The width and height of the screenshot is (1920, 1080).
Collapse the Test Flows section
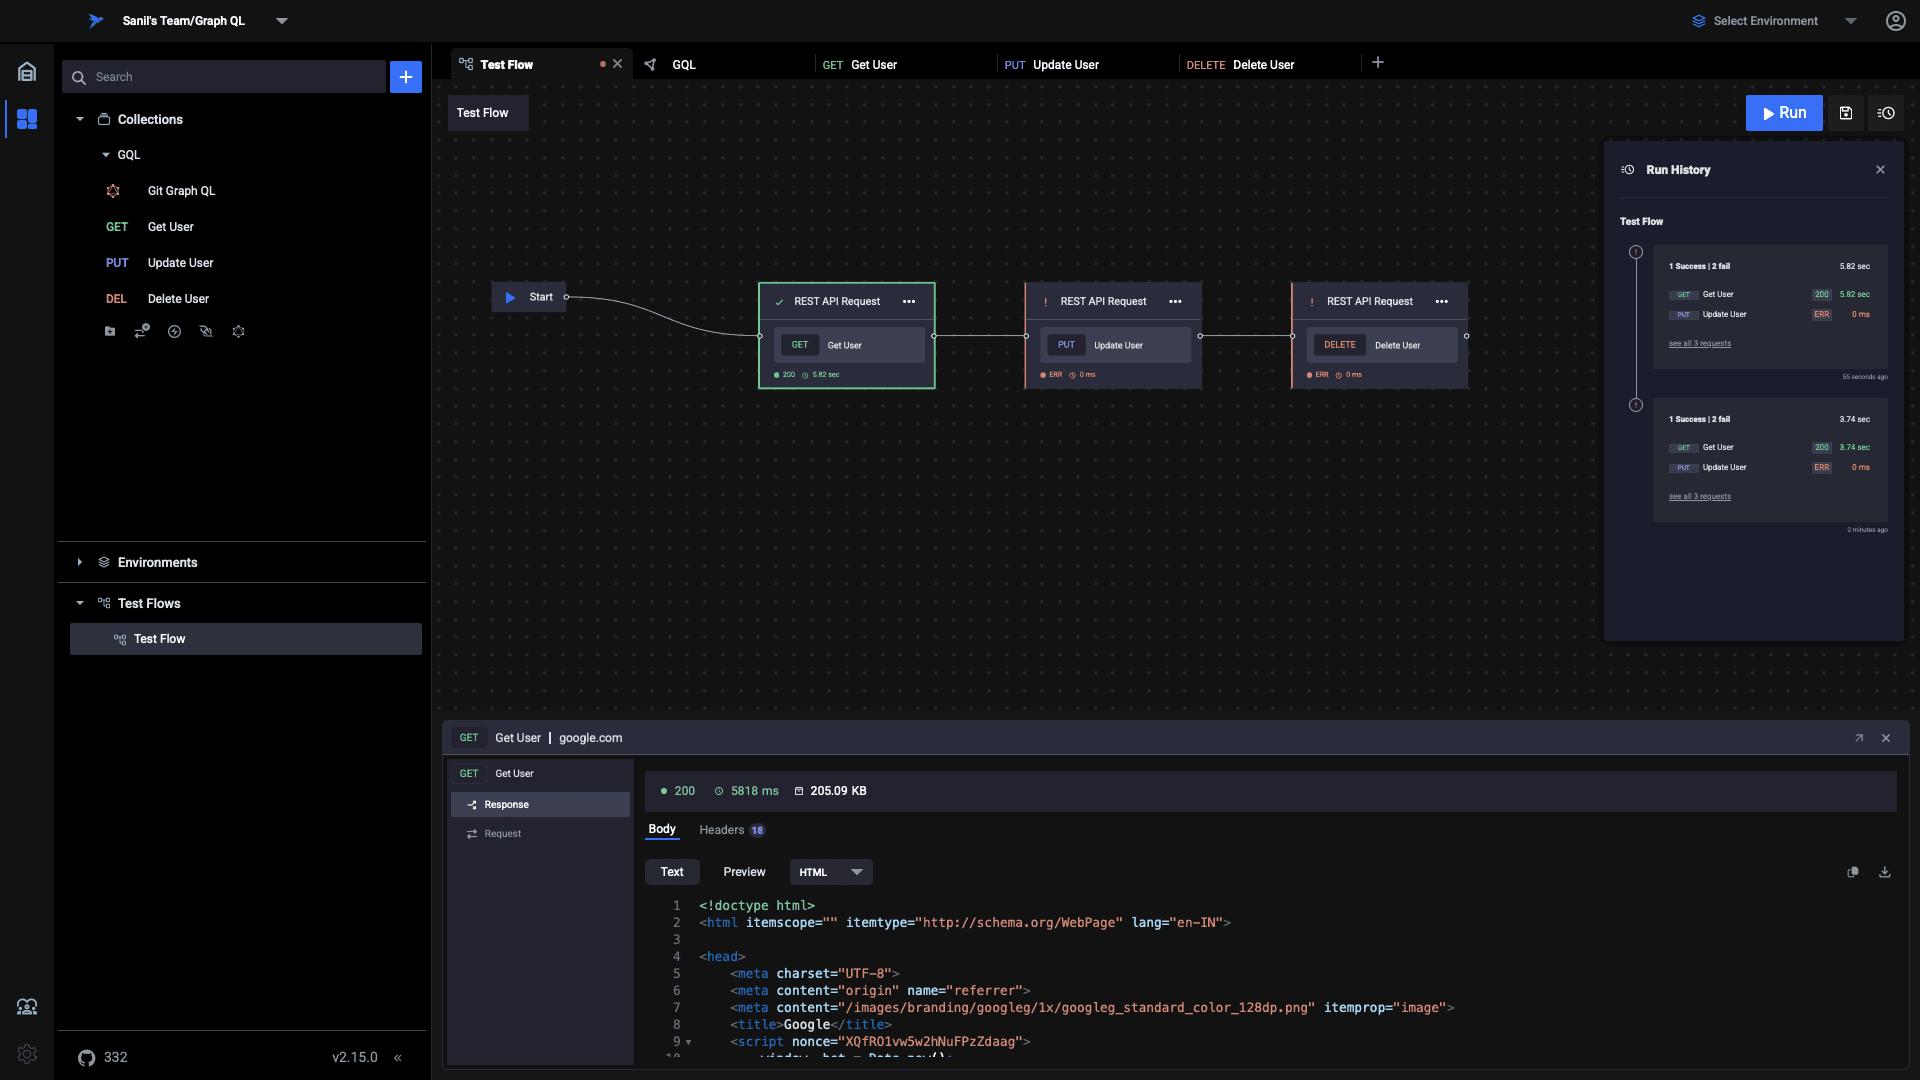point(80,603)
